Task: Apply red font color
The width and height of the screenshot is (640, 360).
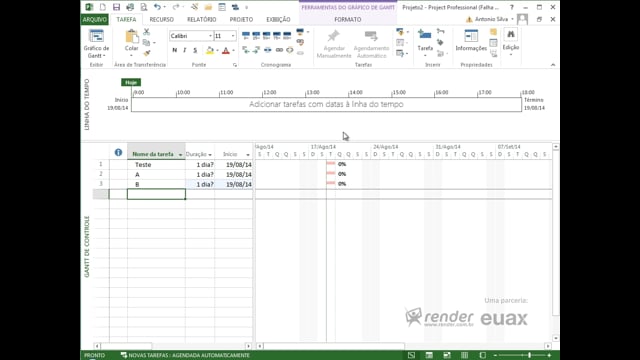Action: (x=226, y=50)
